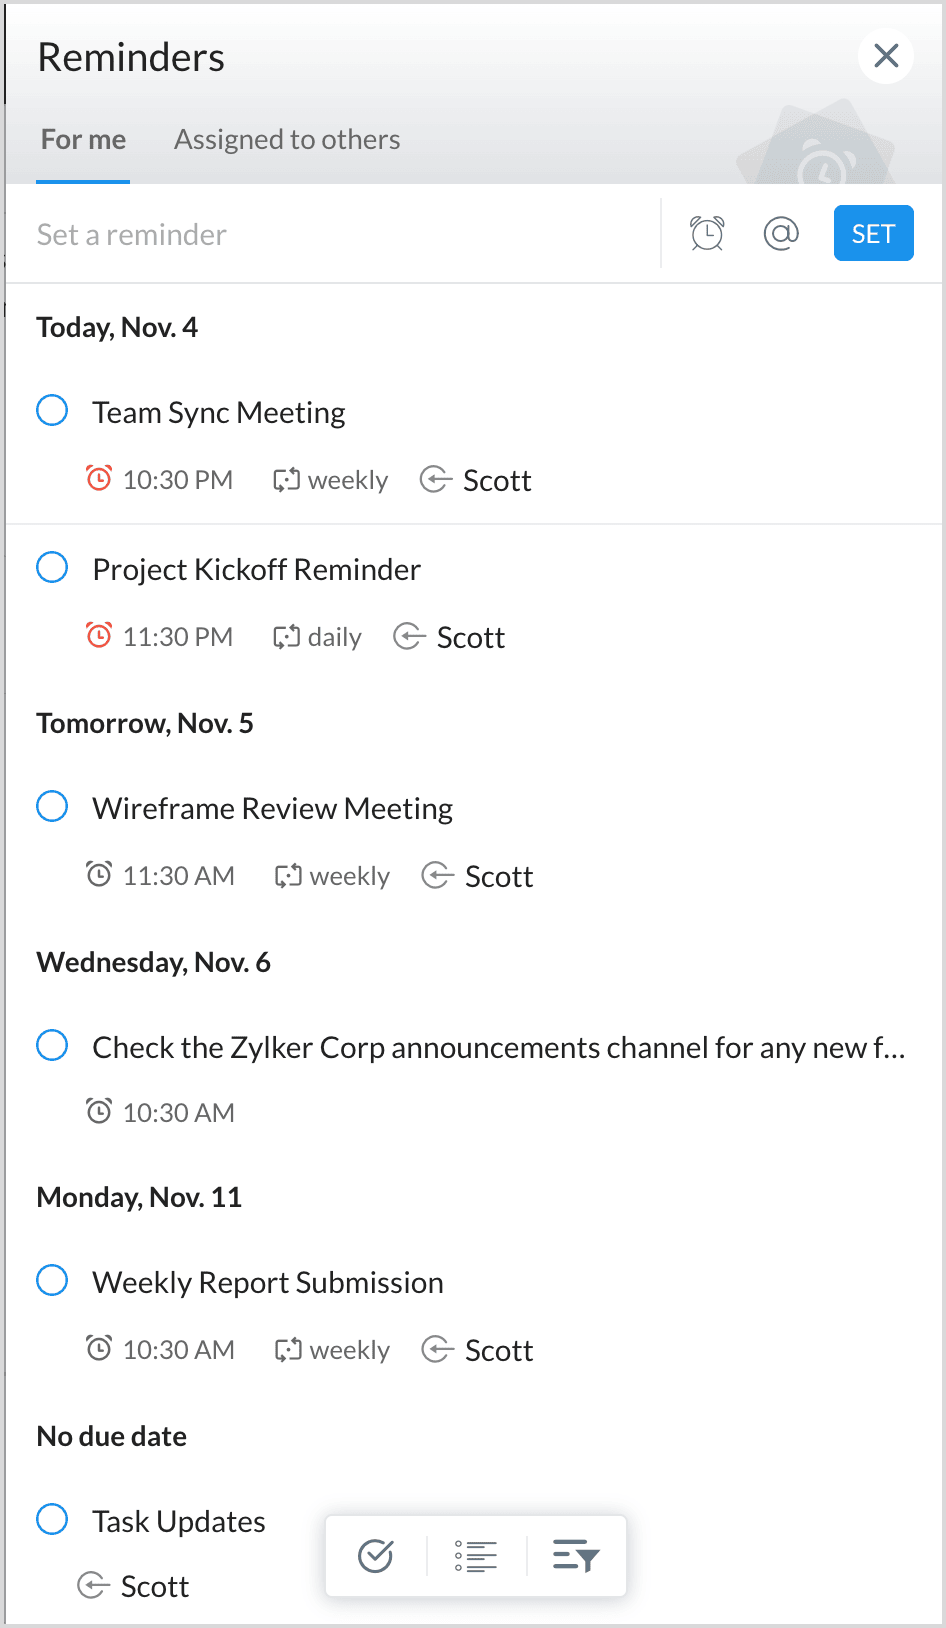Click the 11:30 PM time on Project Kickoff Reminder
The width and height of the screenshot is (946, 1628).
point(177,637)
